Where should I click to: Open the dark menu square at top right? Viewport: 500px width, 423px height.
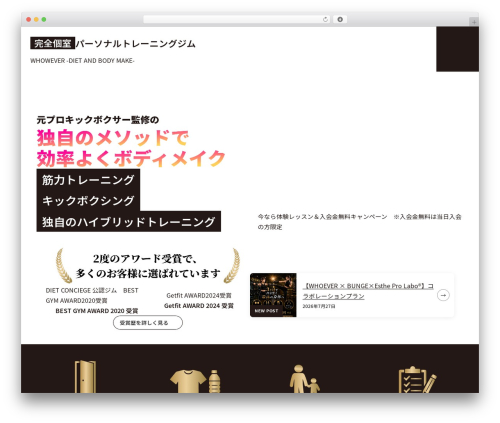(x=458, y=49)
